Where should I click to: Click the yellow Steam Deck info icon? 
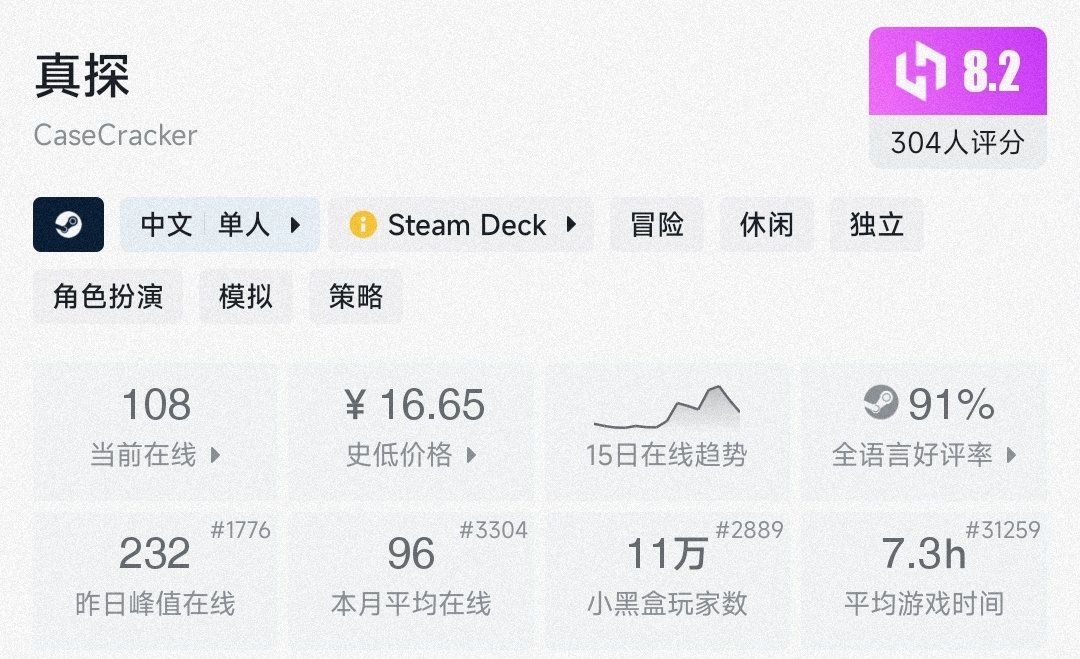[363, 225]
